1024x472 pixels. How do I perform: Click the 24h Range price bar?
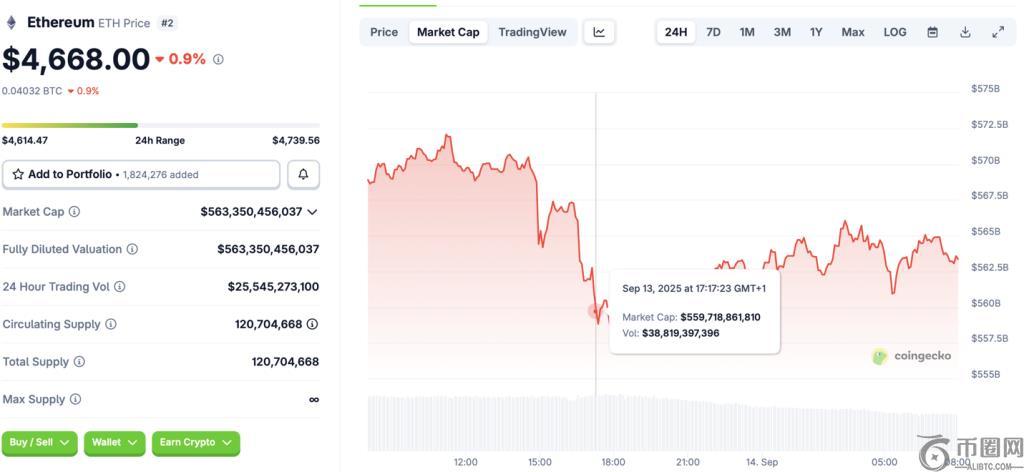161,125
